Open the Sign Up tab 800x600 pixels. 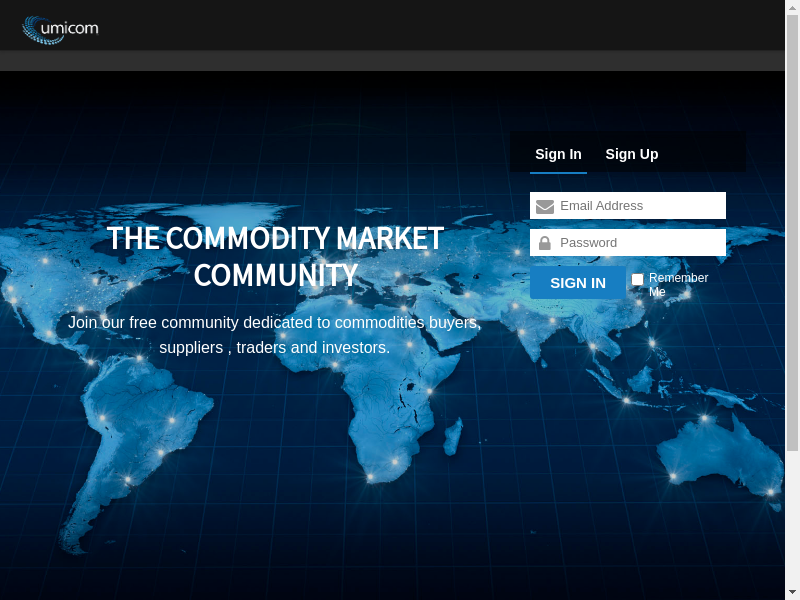pos(631,154)
